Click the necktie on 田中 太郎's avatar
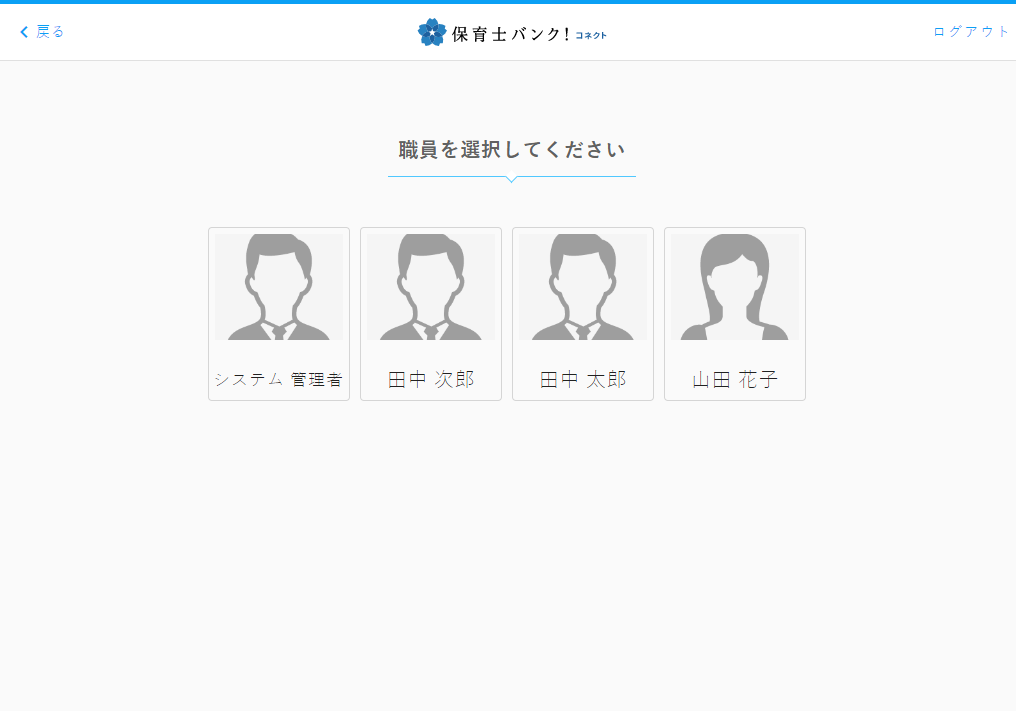Viewport: 1016px width, 711px height. click(583, 332)
